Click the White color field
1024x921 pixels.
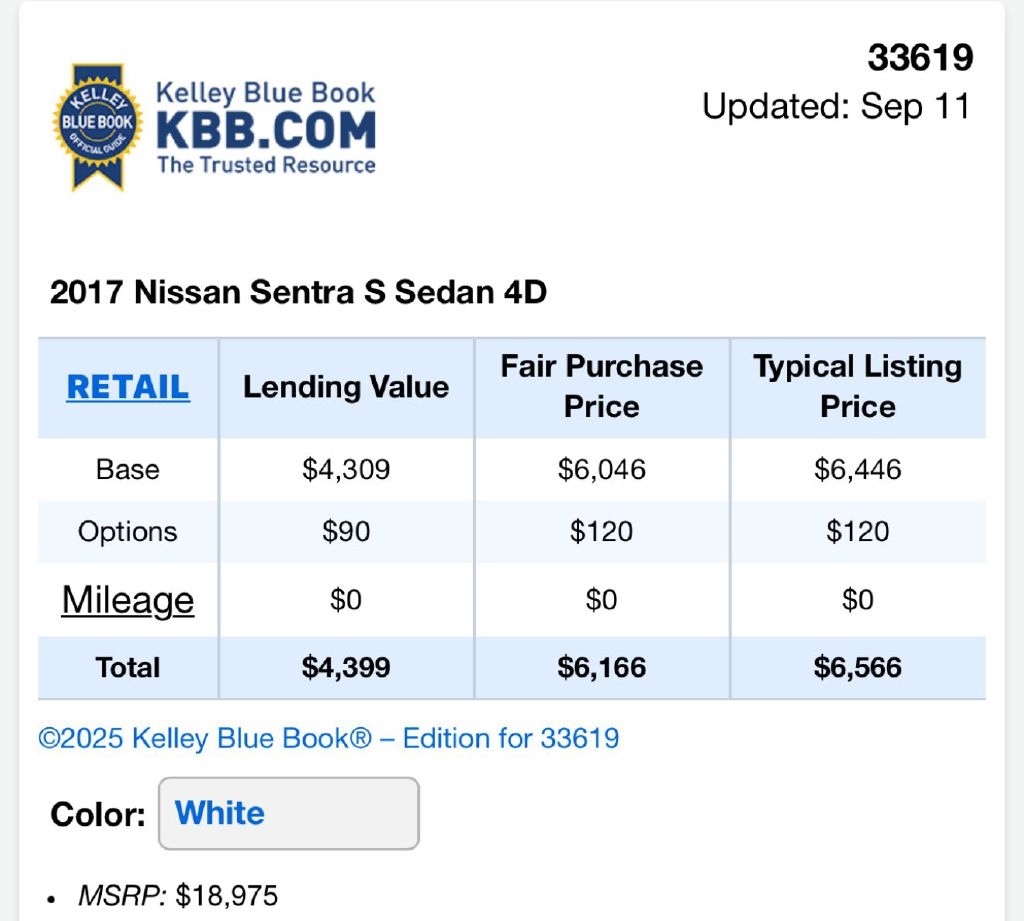[x=288, y=813]
